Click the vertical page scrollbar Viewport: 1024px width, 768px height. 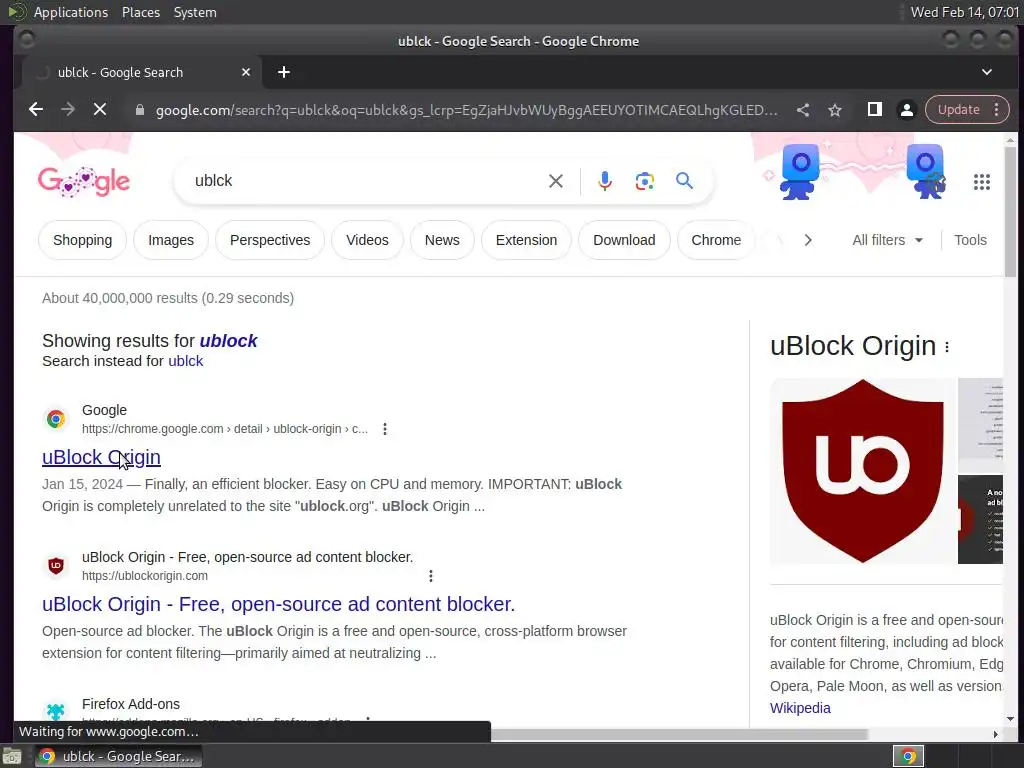1010,212
